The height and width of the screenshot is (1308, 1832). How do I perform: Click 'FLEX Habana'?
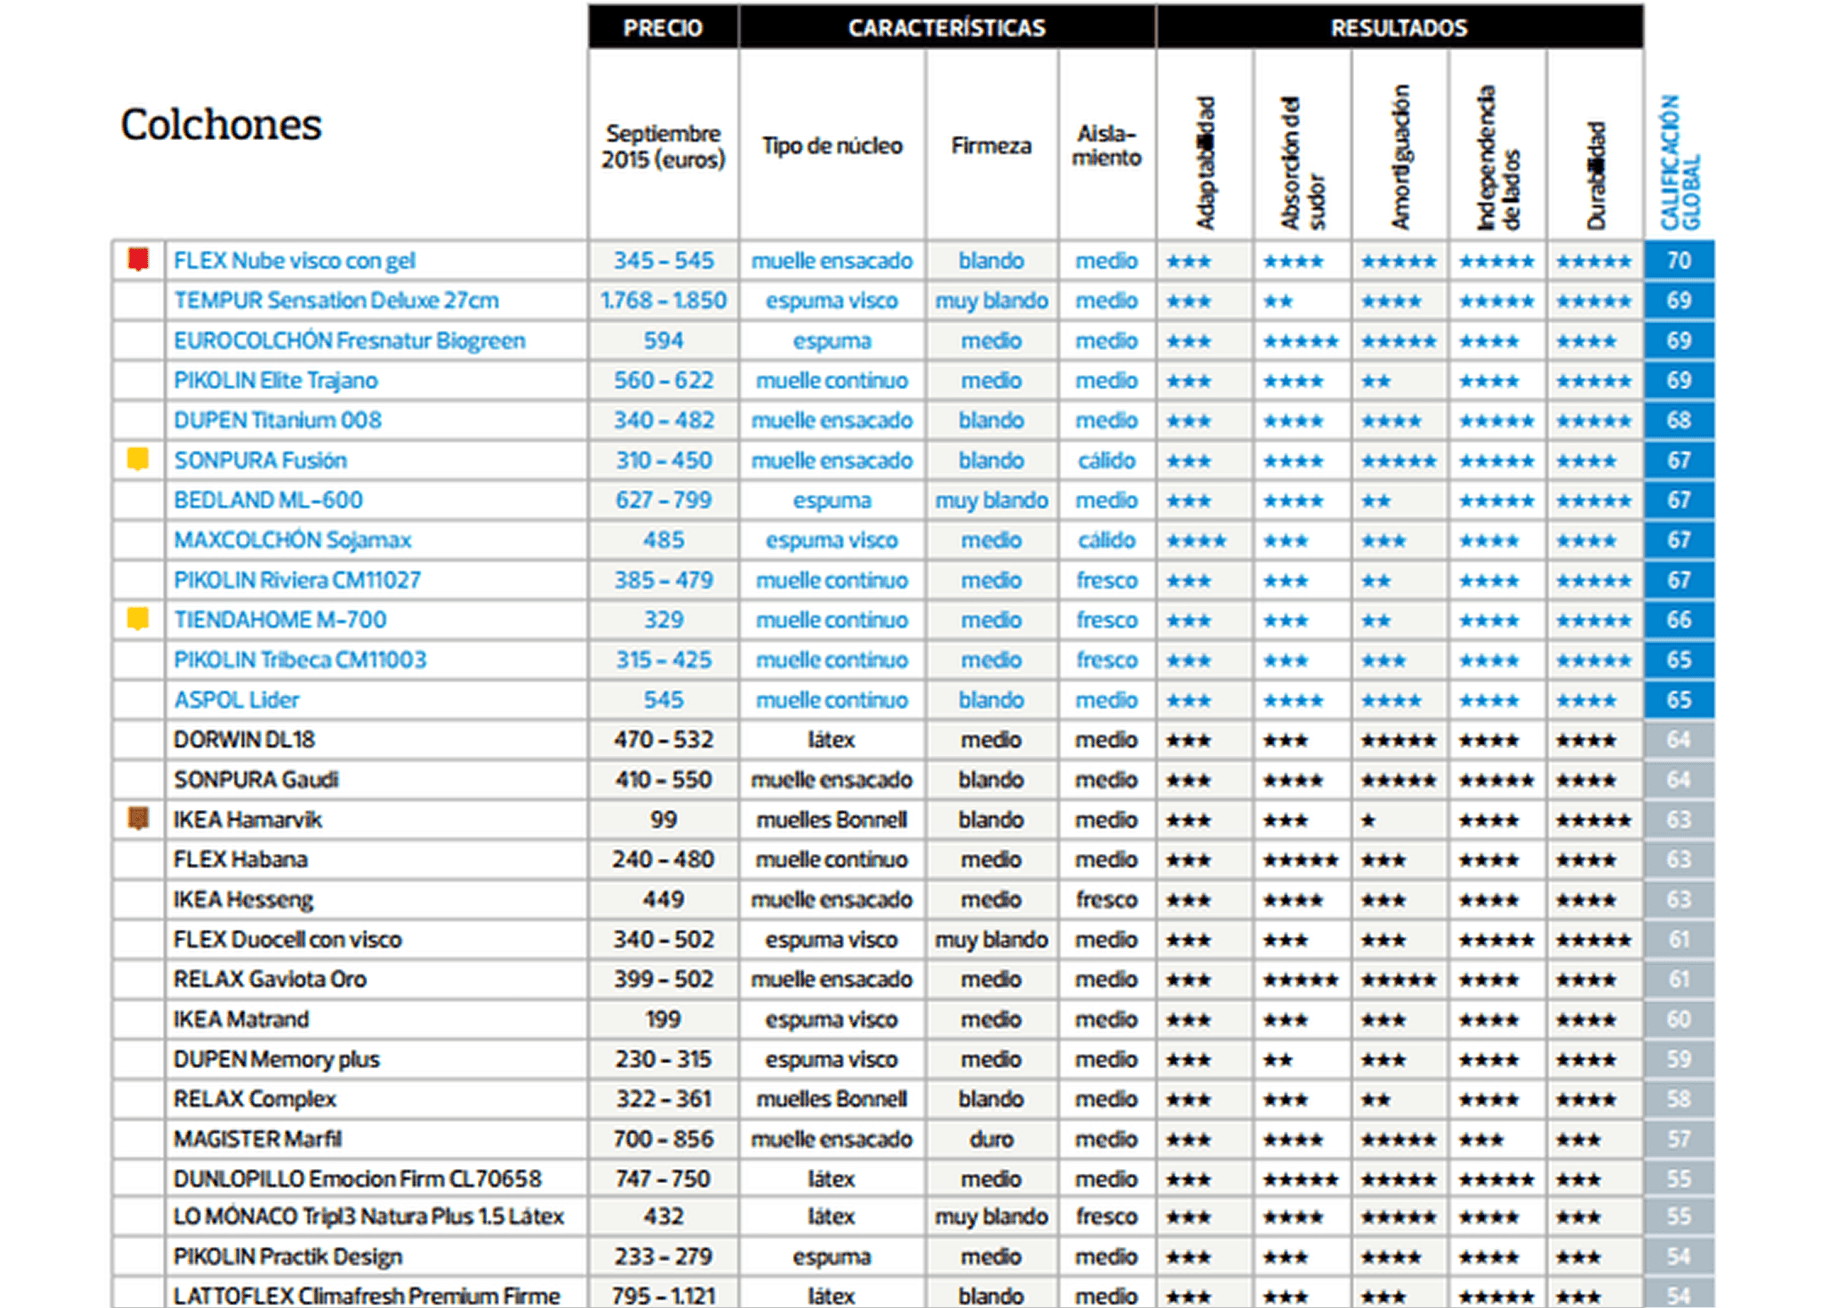[x=240, y=859]
